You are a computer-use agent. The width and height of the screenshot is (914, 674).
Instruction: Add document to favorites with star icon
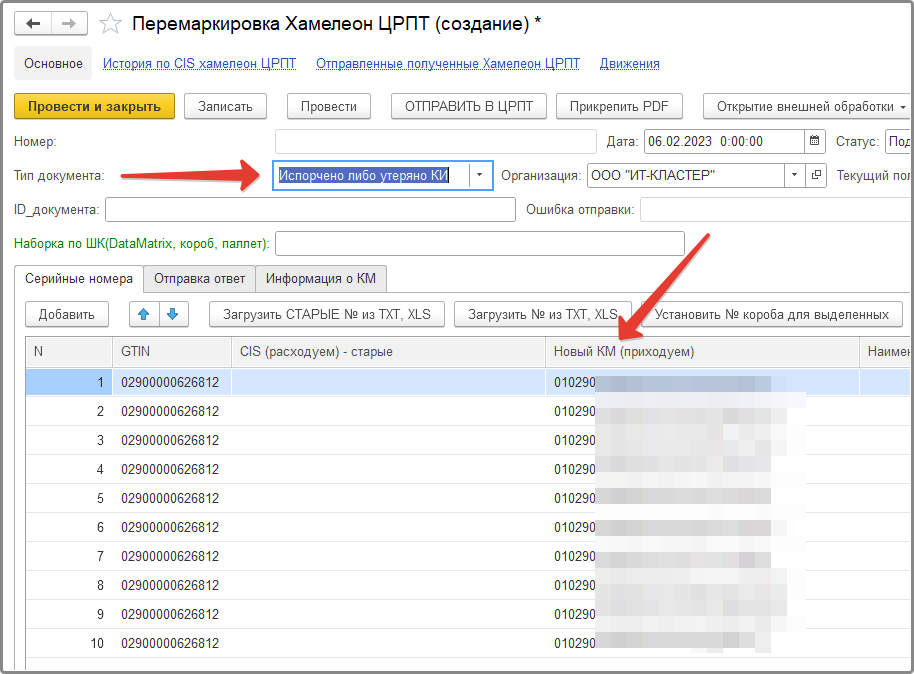110,24
